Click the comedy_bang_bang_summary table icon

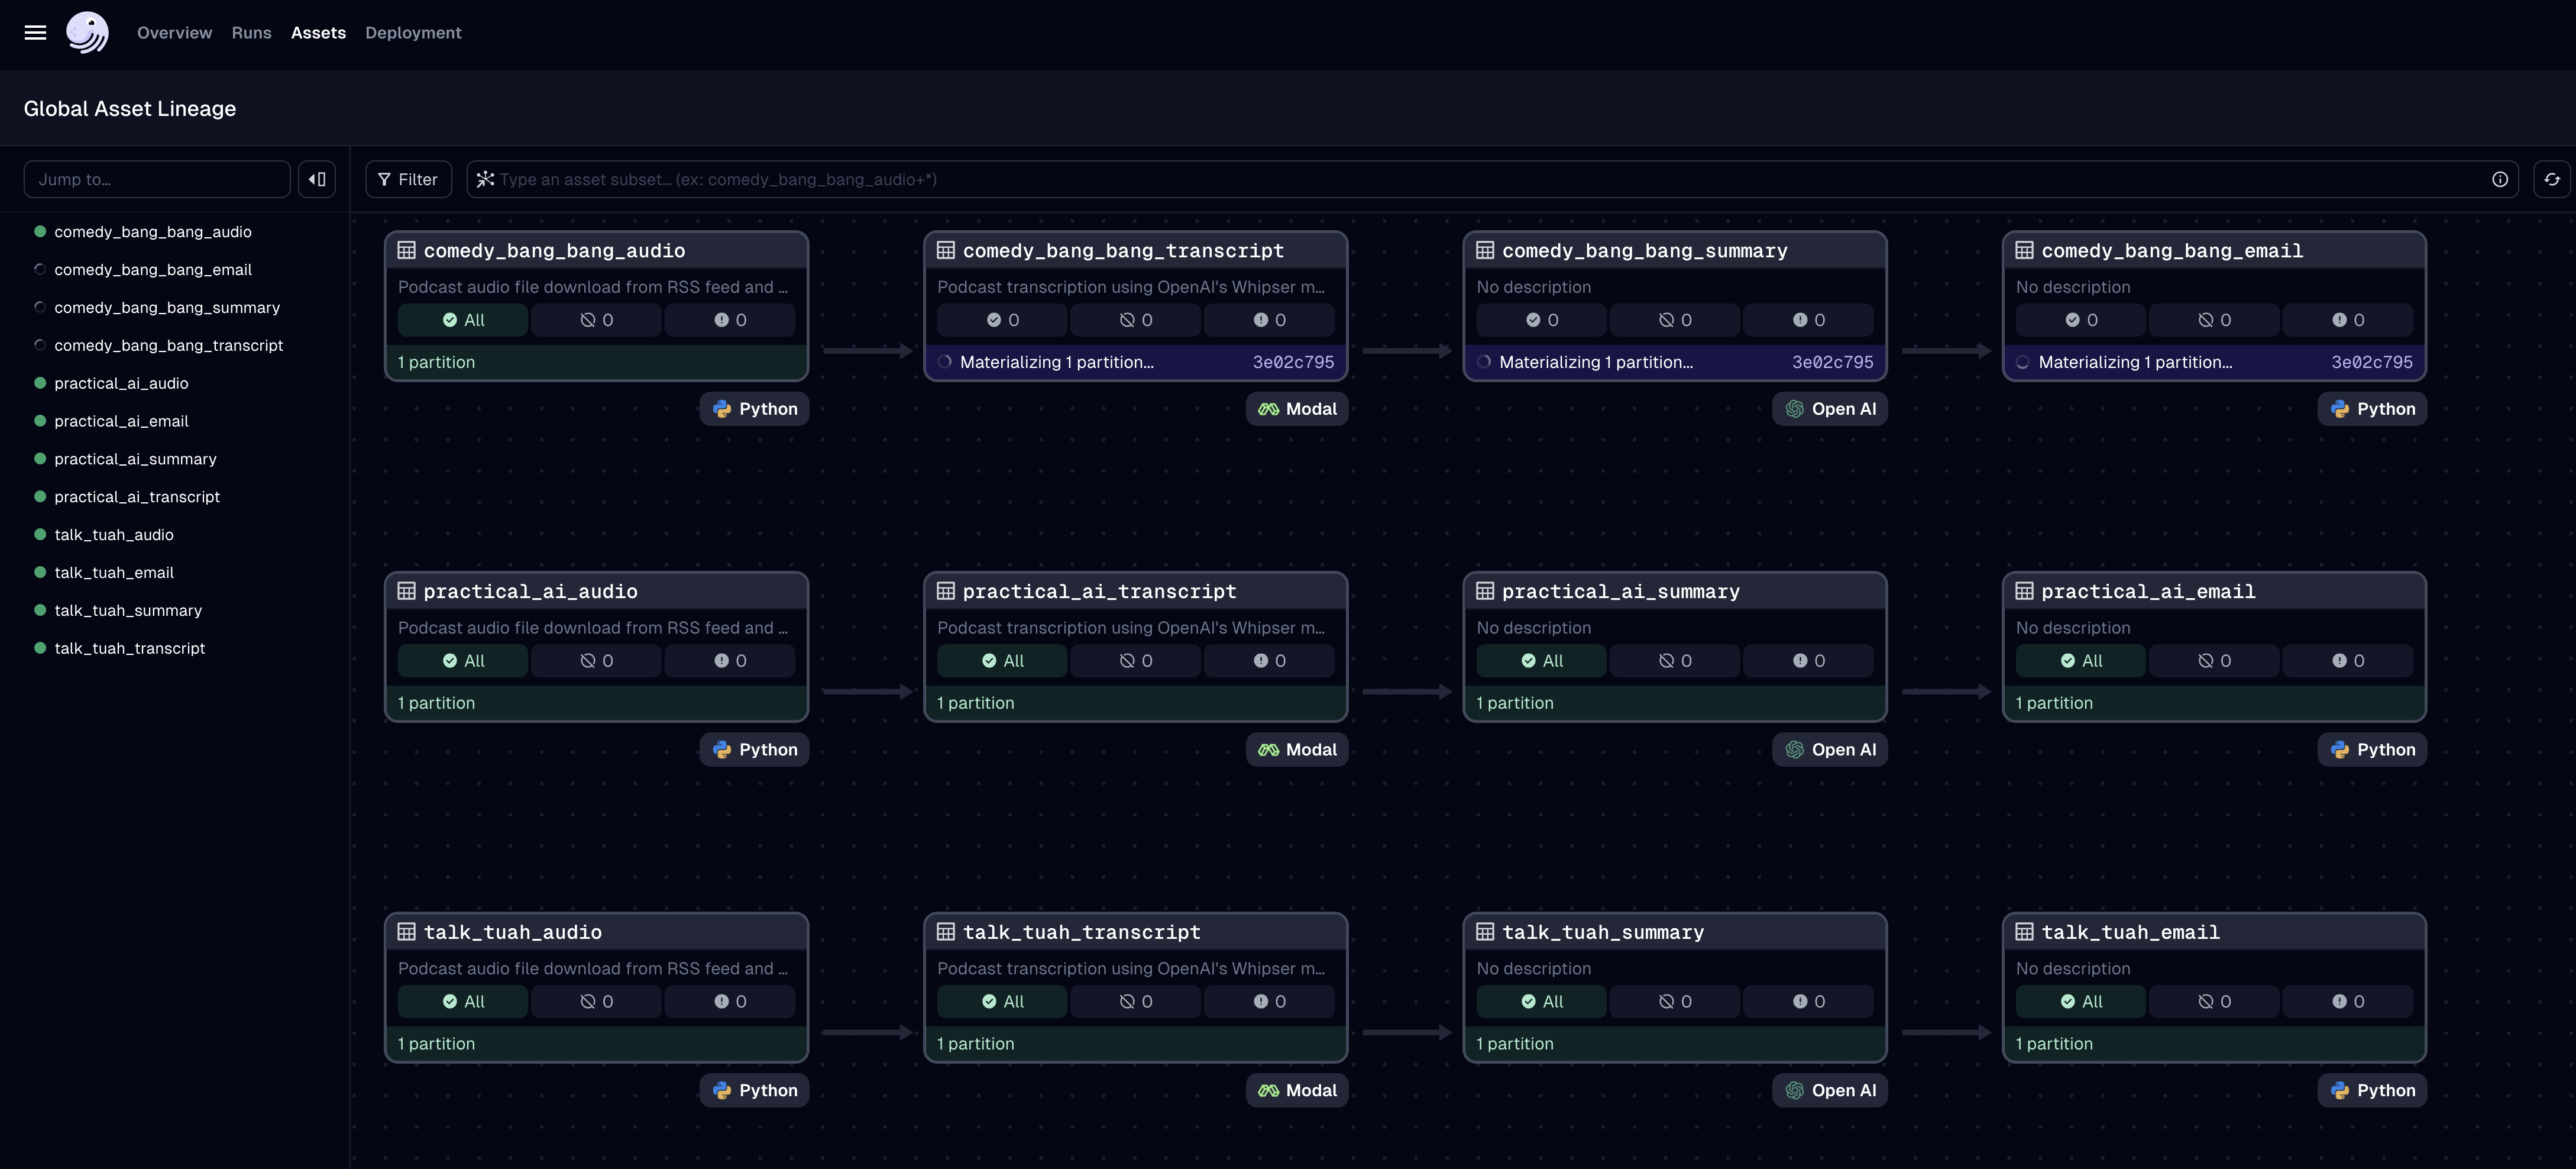coord(1485,251)
